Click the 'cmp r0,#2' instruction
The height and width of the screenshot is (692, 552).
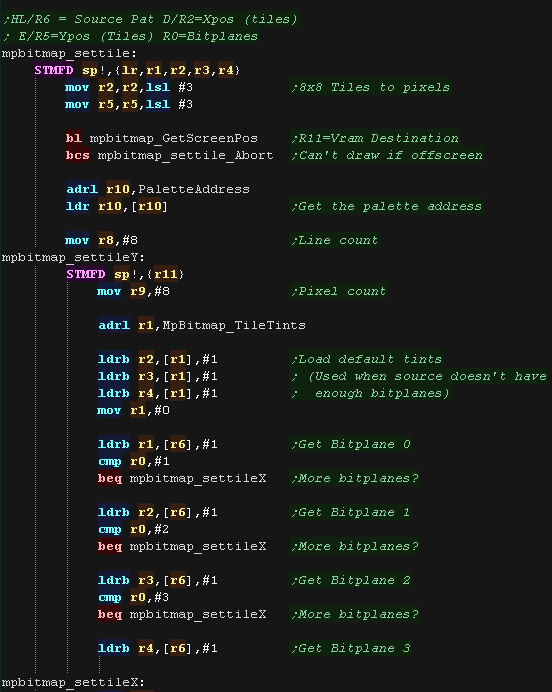[x=133, y=529]
